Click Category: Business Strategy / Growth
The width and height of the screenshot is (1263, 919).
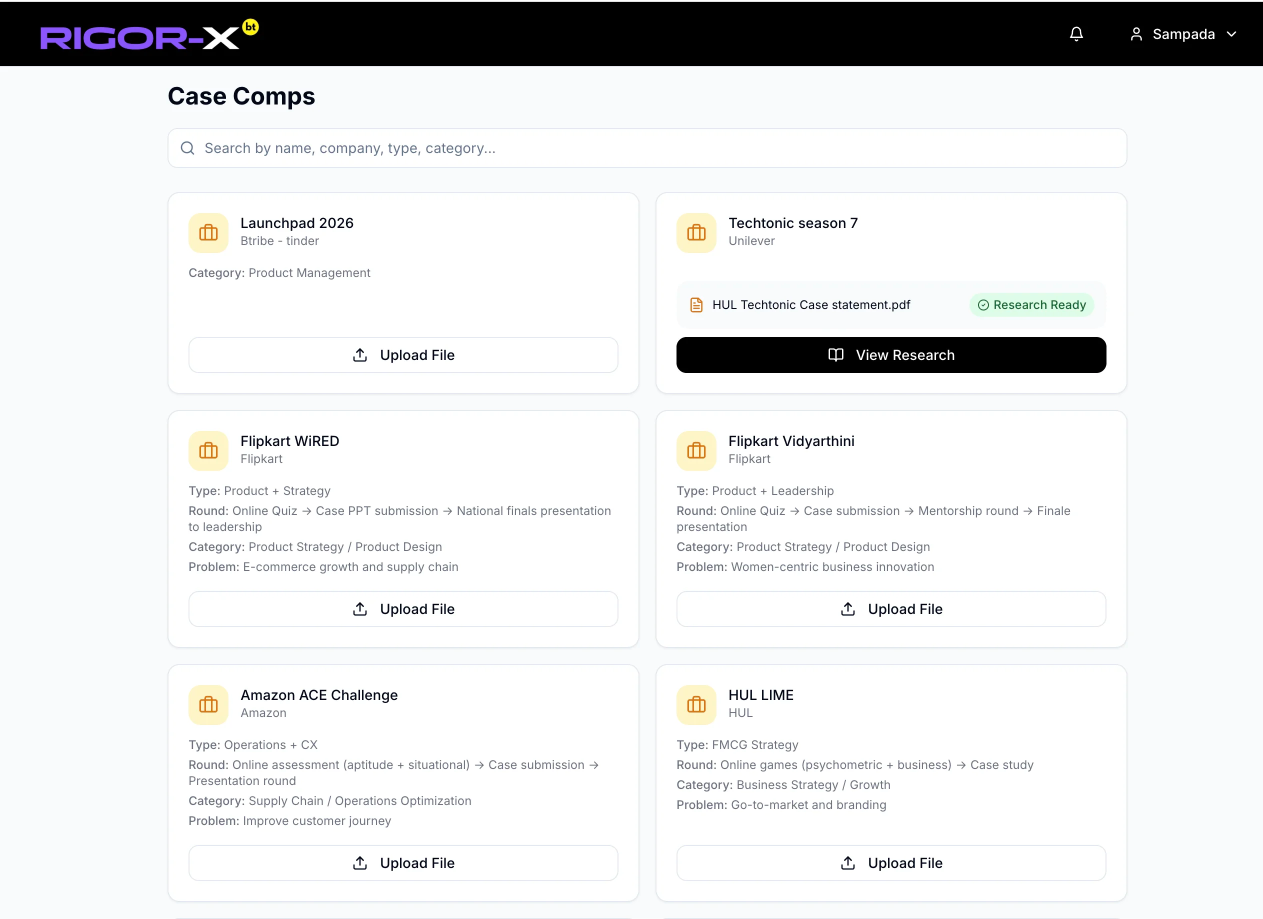click(784, 785)
